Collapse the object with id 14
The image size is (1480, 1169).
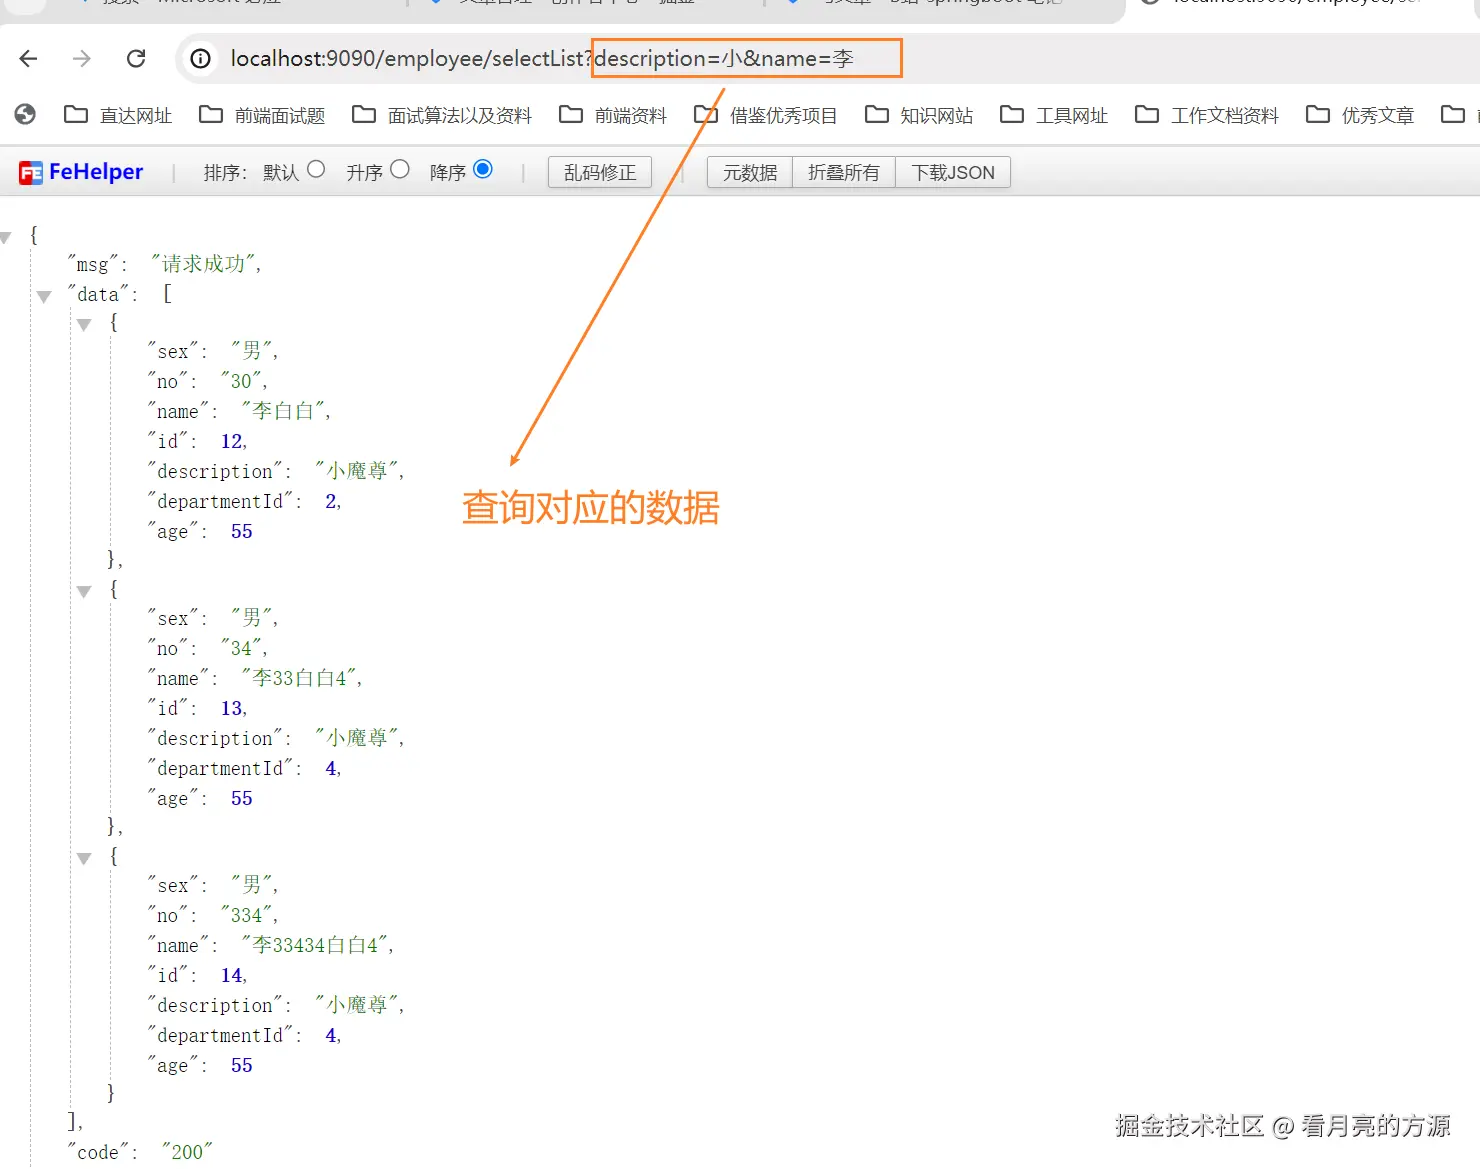click(x=84, y=858)
